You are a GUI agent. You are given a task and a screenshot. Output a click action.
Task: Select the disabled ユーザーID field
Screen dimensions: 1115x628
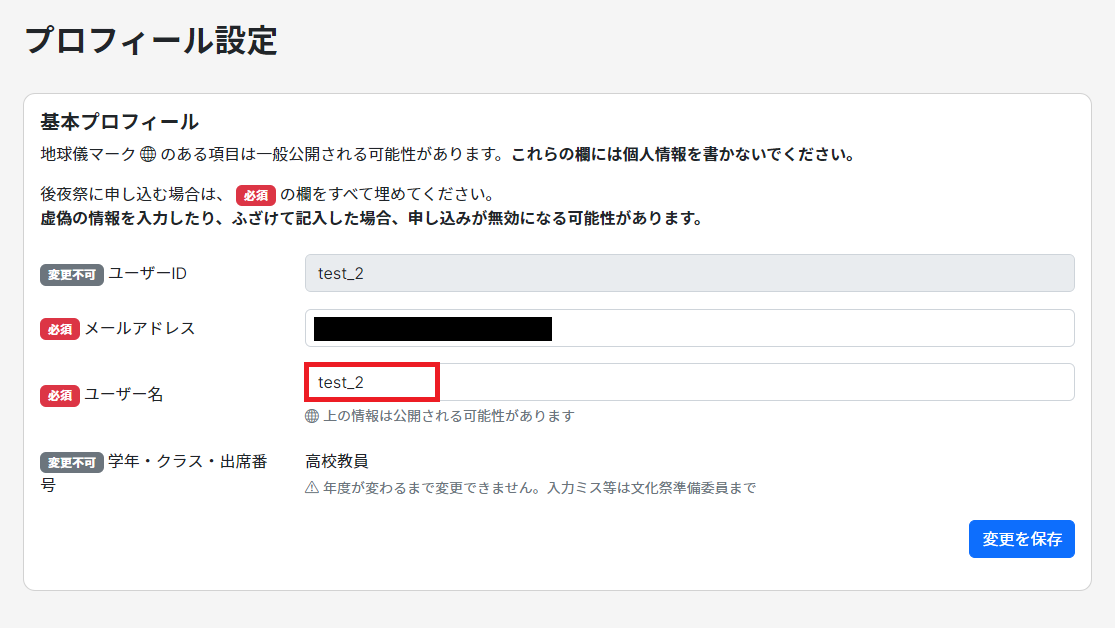point(689,273)
